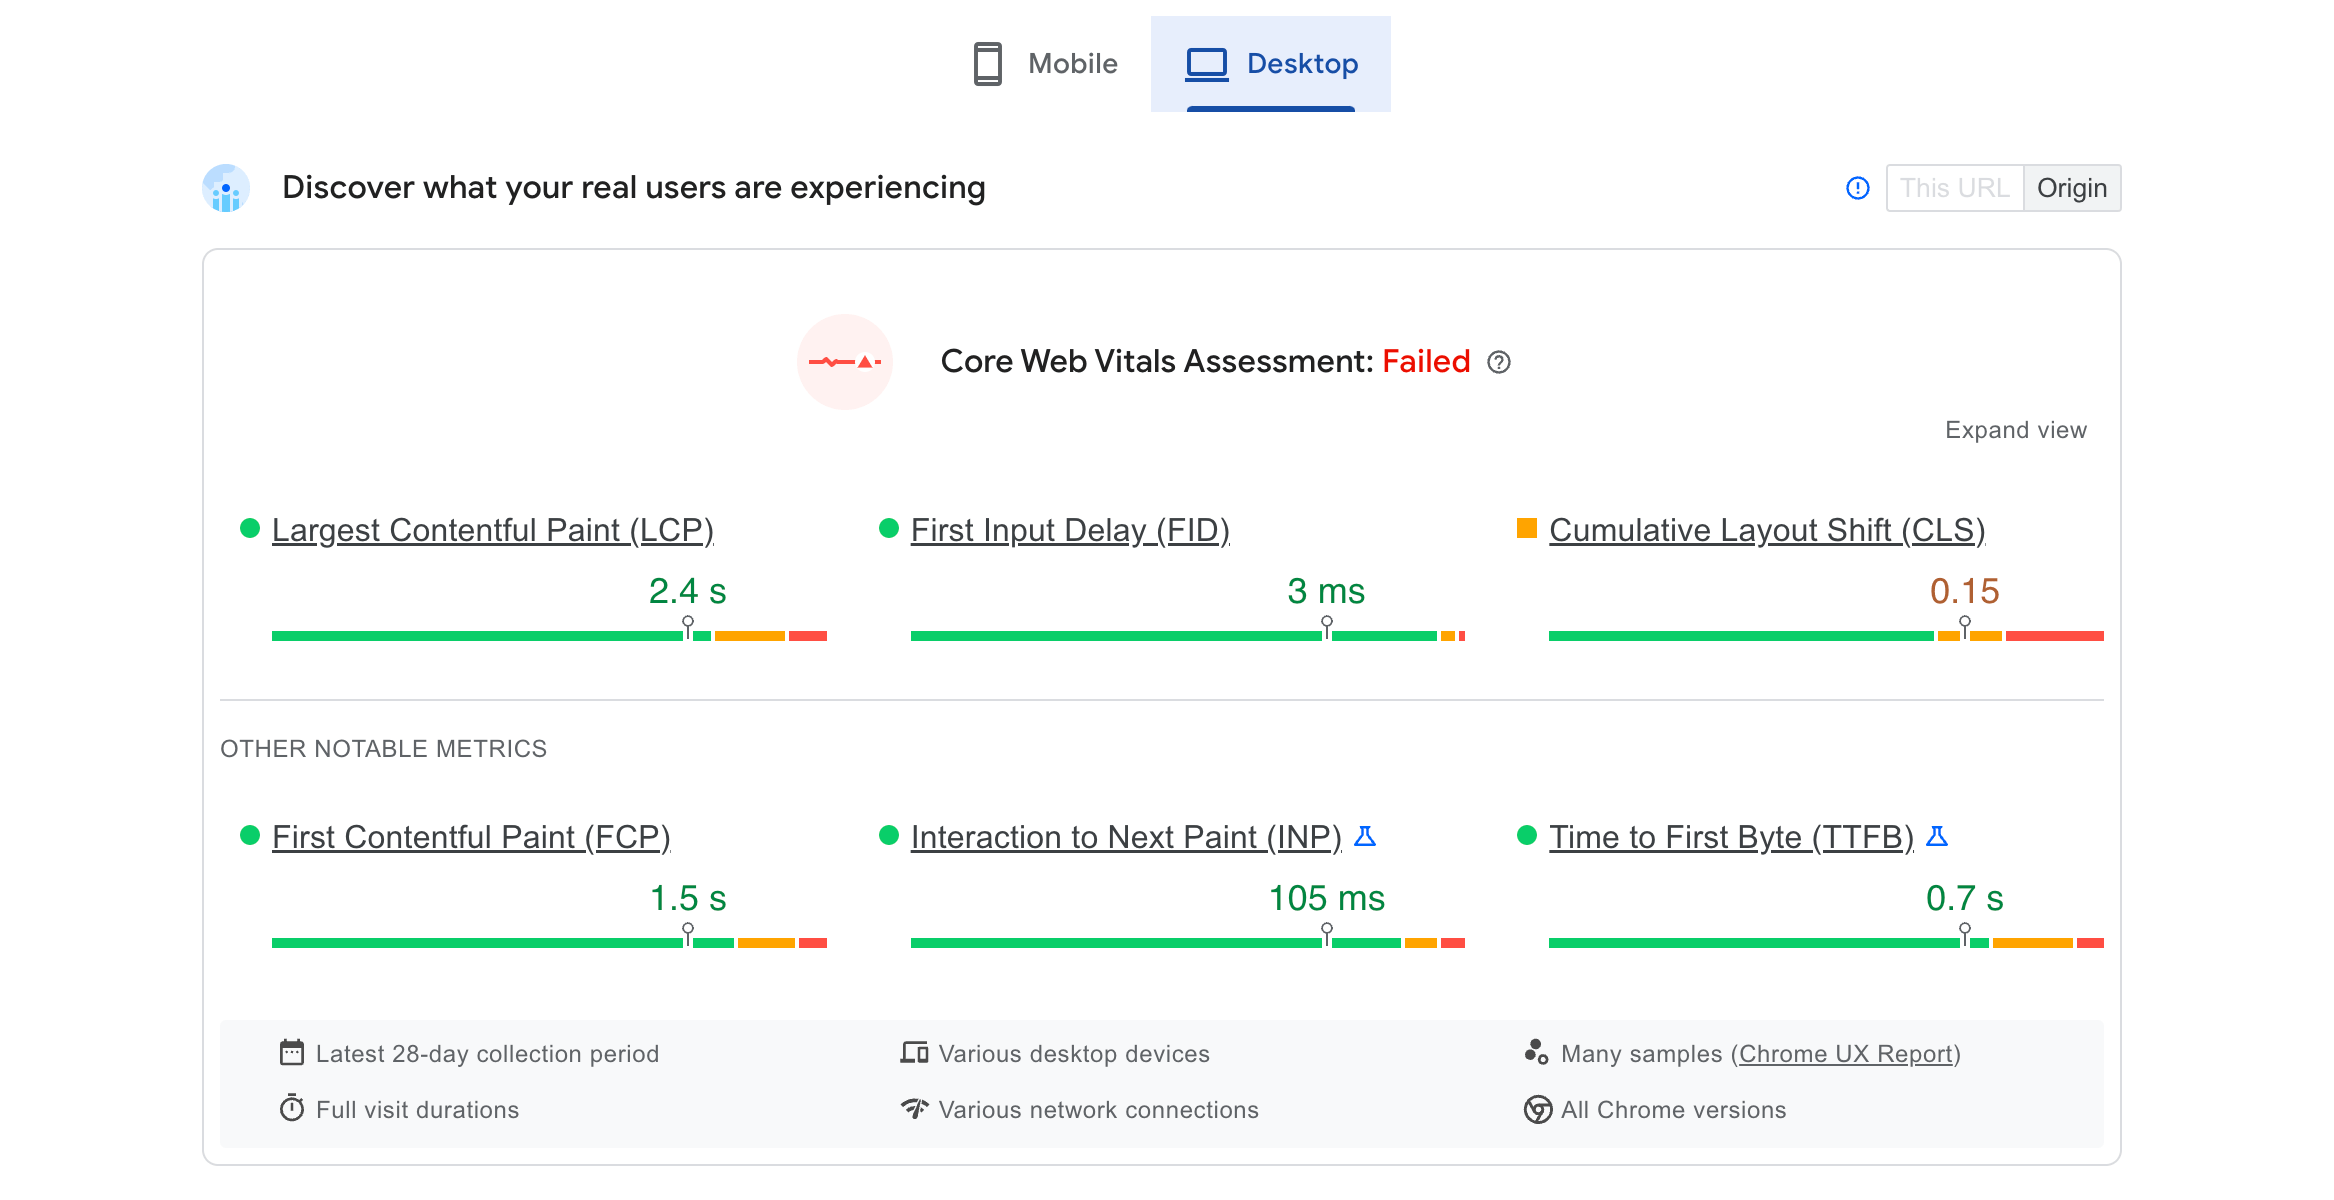Viewport: 2334px width, 1200px height.
Task: Click the network connections wifi icon
Action: pos(913,1109)
